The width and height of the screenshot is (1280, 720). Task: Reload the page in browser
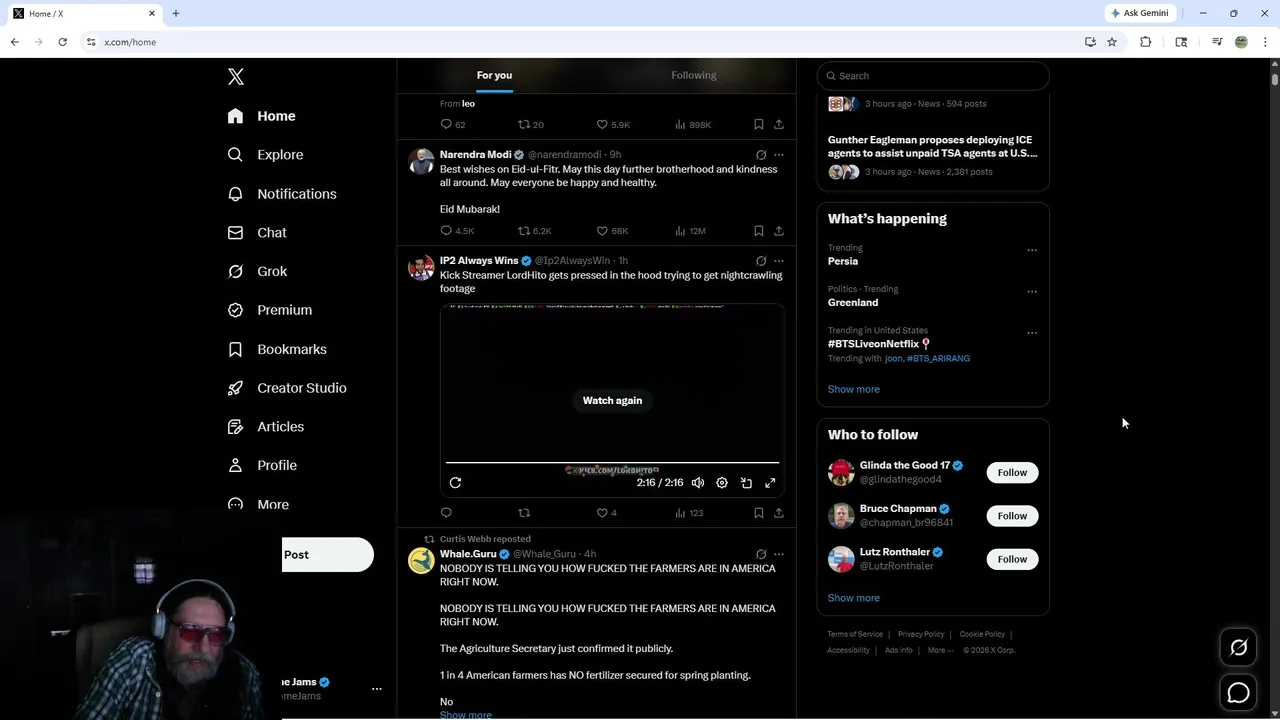pyautogui.click(x=62, y=42)
